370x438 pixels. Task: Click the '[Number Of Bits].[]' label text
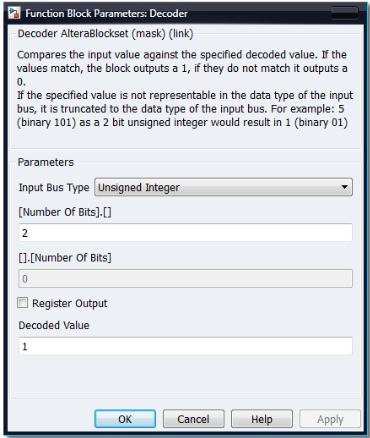[x=65, y=212]
